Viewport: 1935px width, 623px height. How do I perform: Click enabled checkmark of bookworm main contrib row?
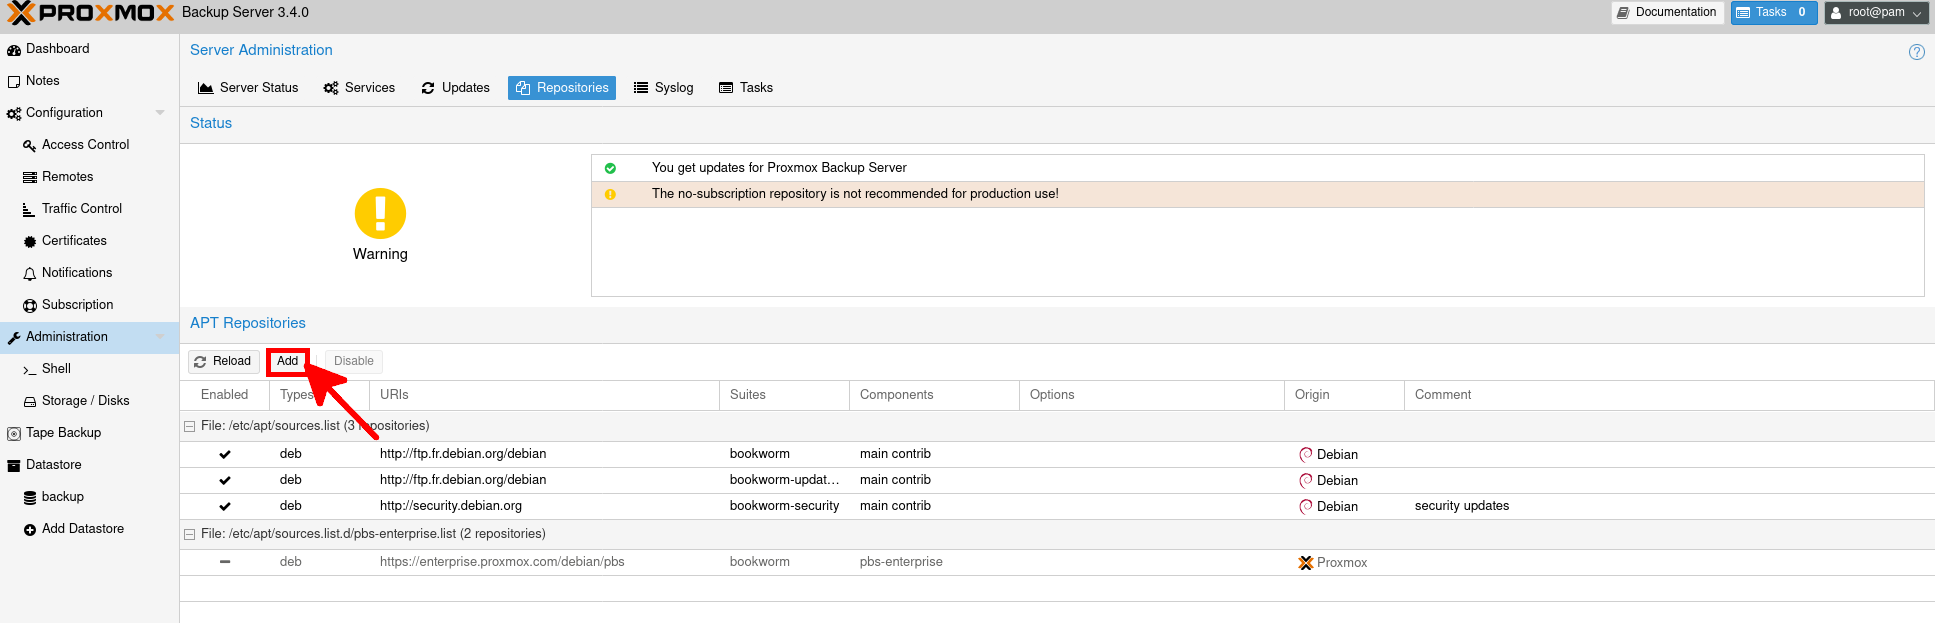click(225, 454)
